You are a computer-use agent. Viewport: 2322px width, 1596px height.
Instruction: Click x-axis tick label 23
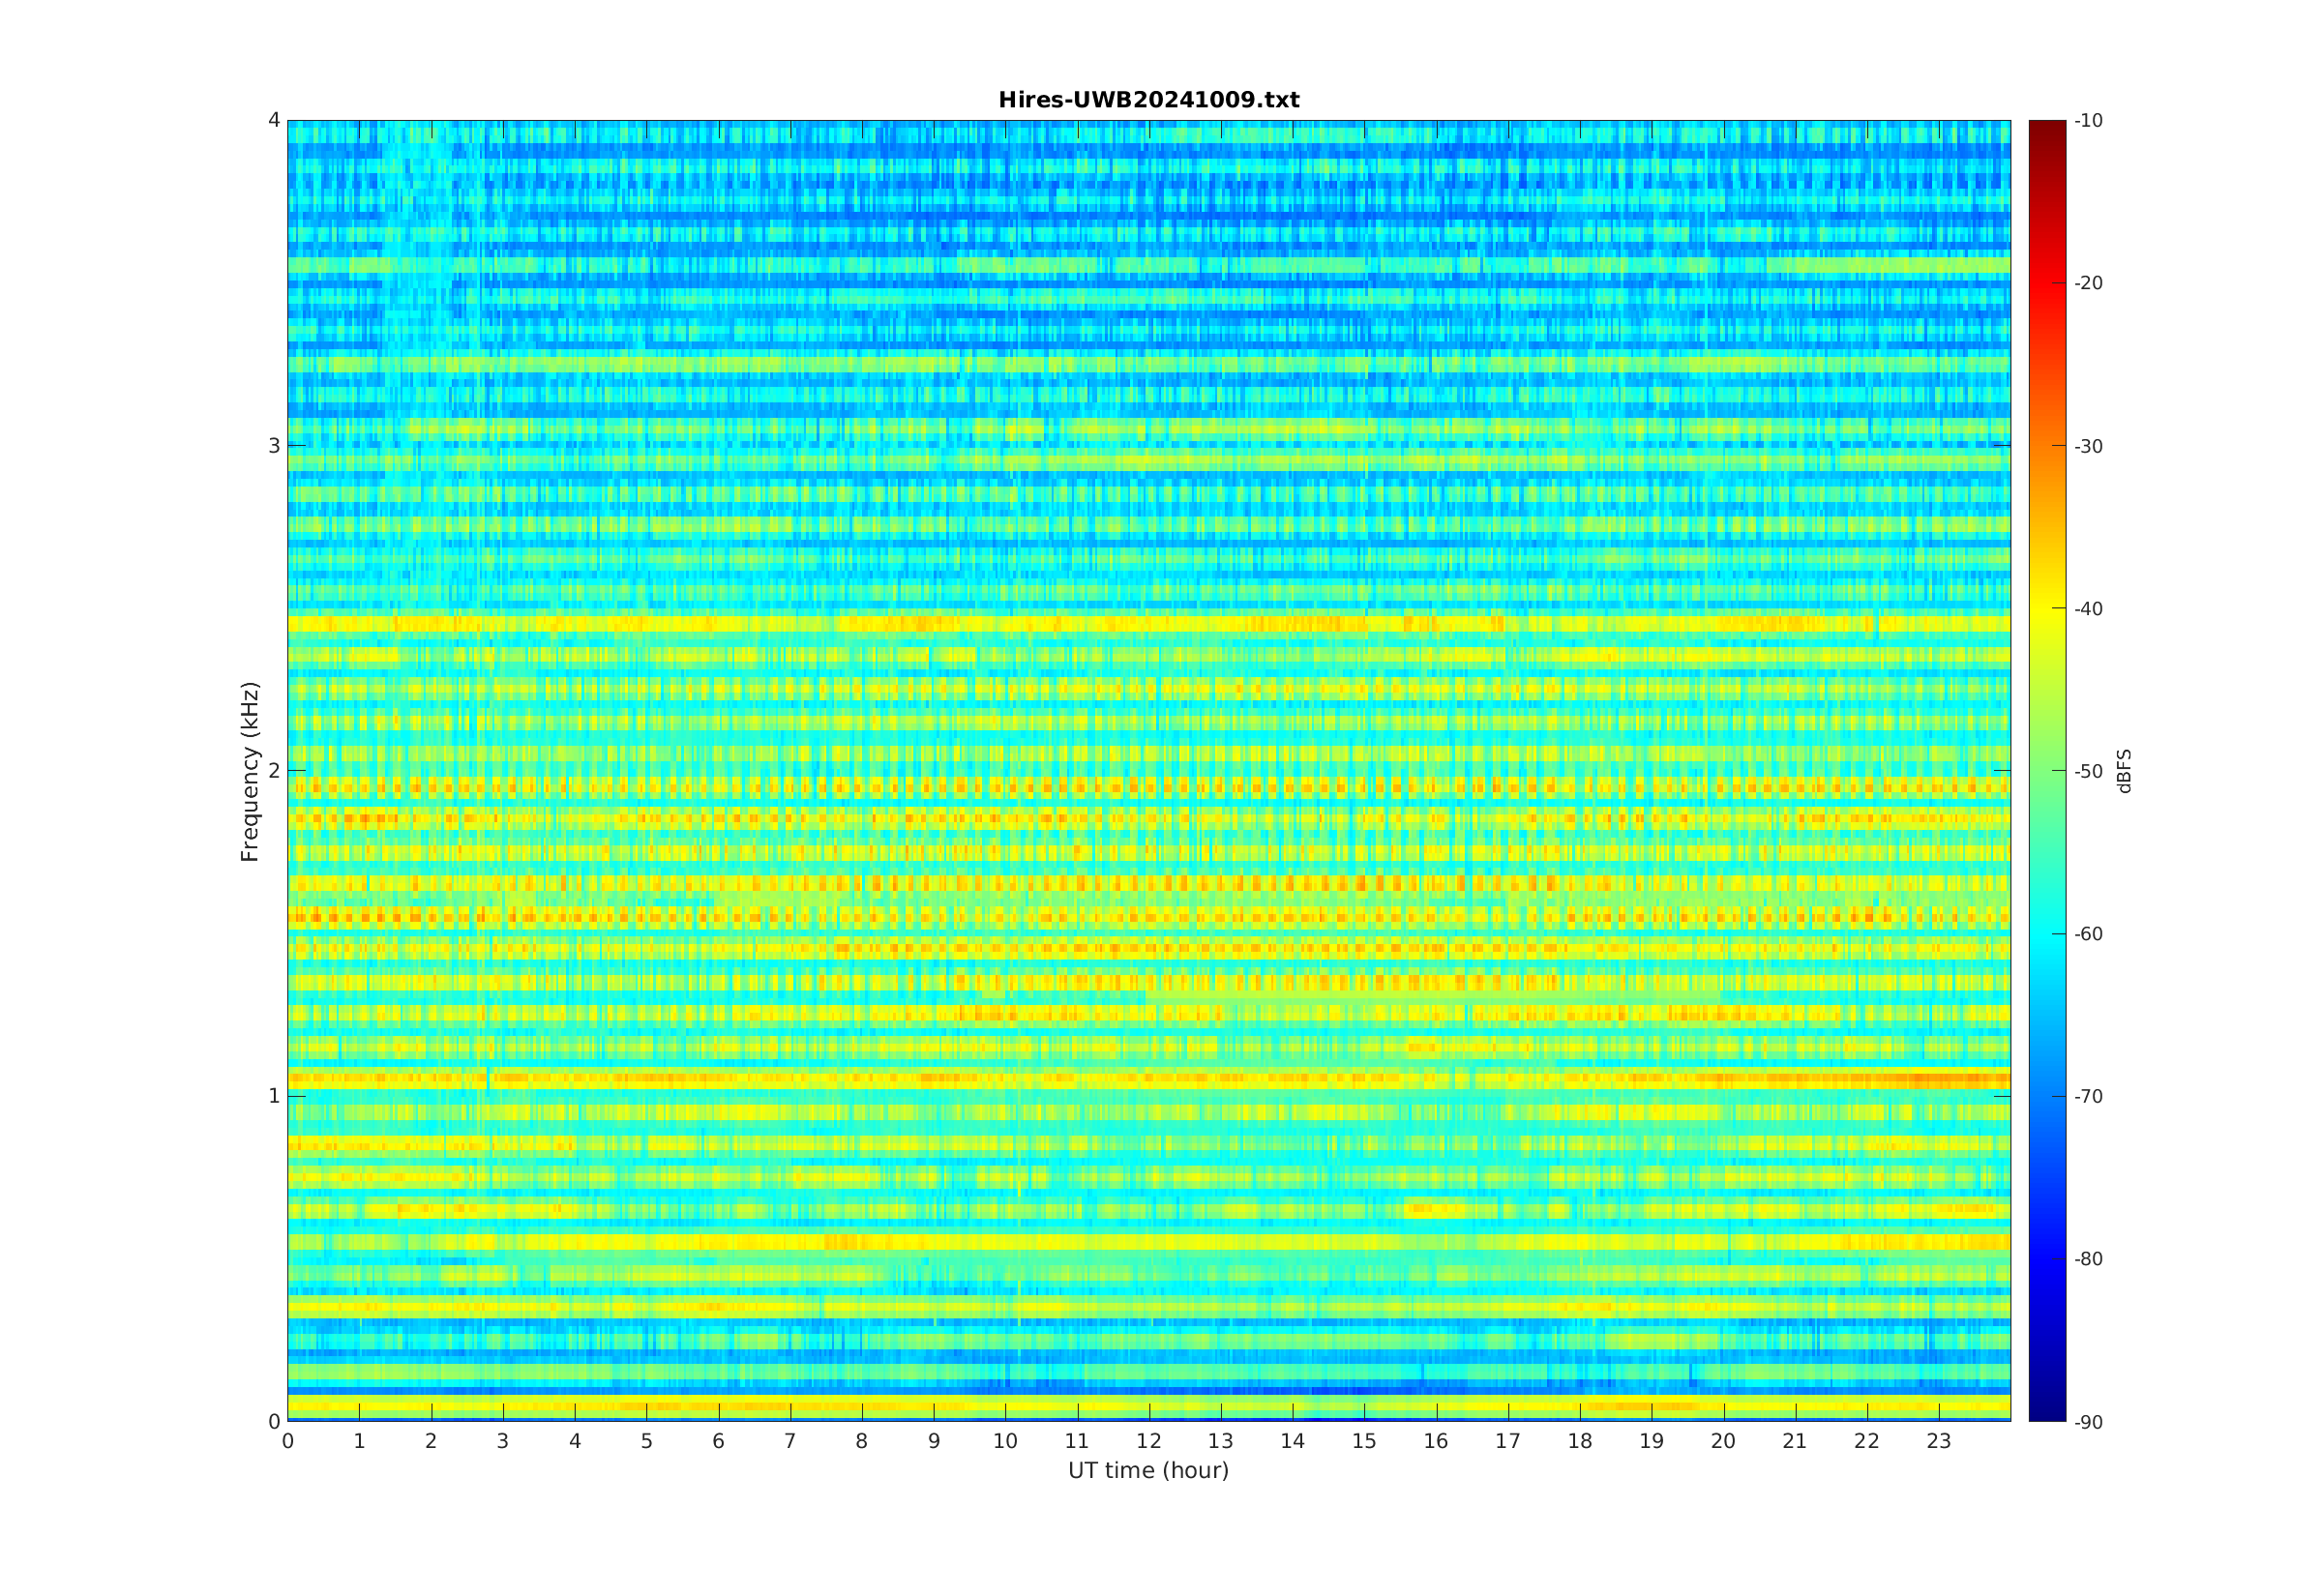pyautogui.click(x=1938, y=1442)
